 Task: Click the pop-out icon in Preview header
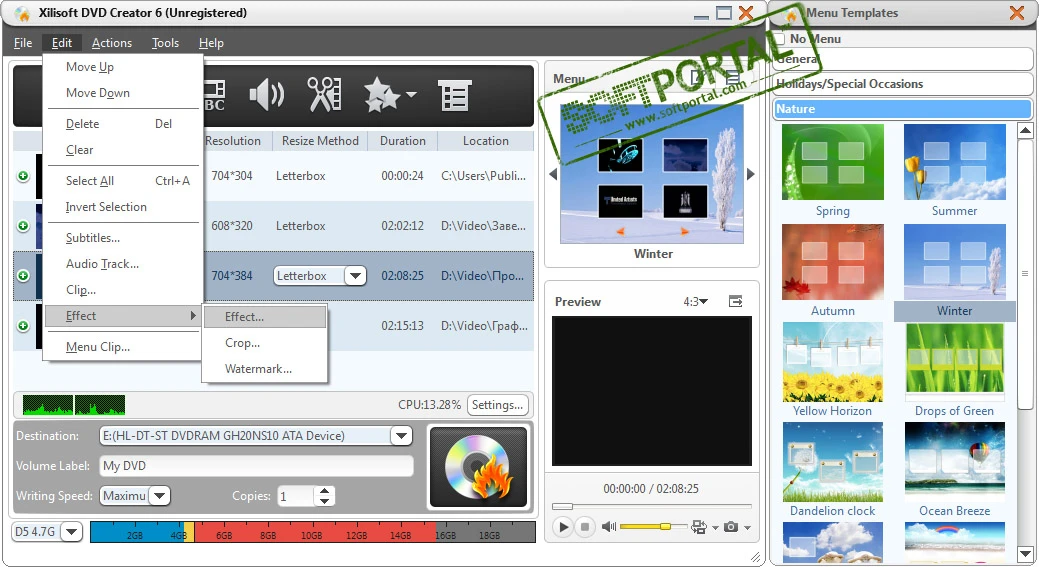[x=736, y=301]
